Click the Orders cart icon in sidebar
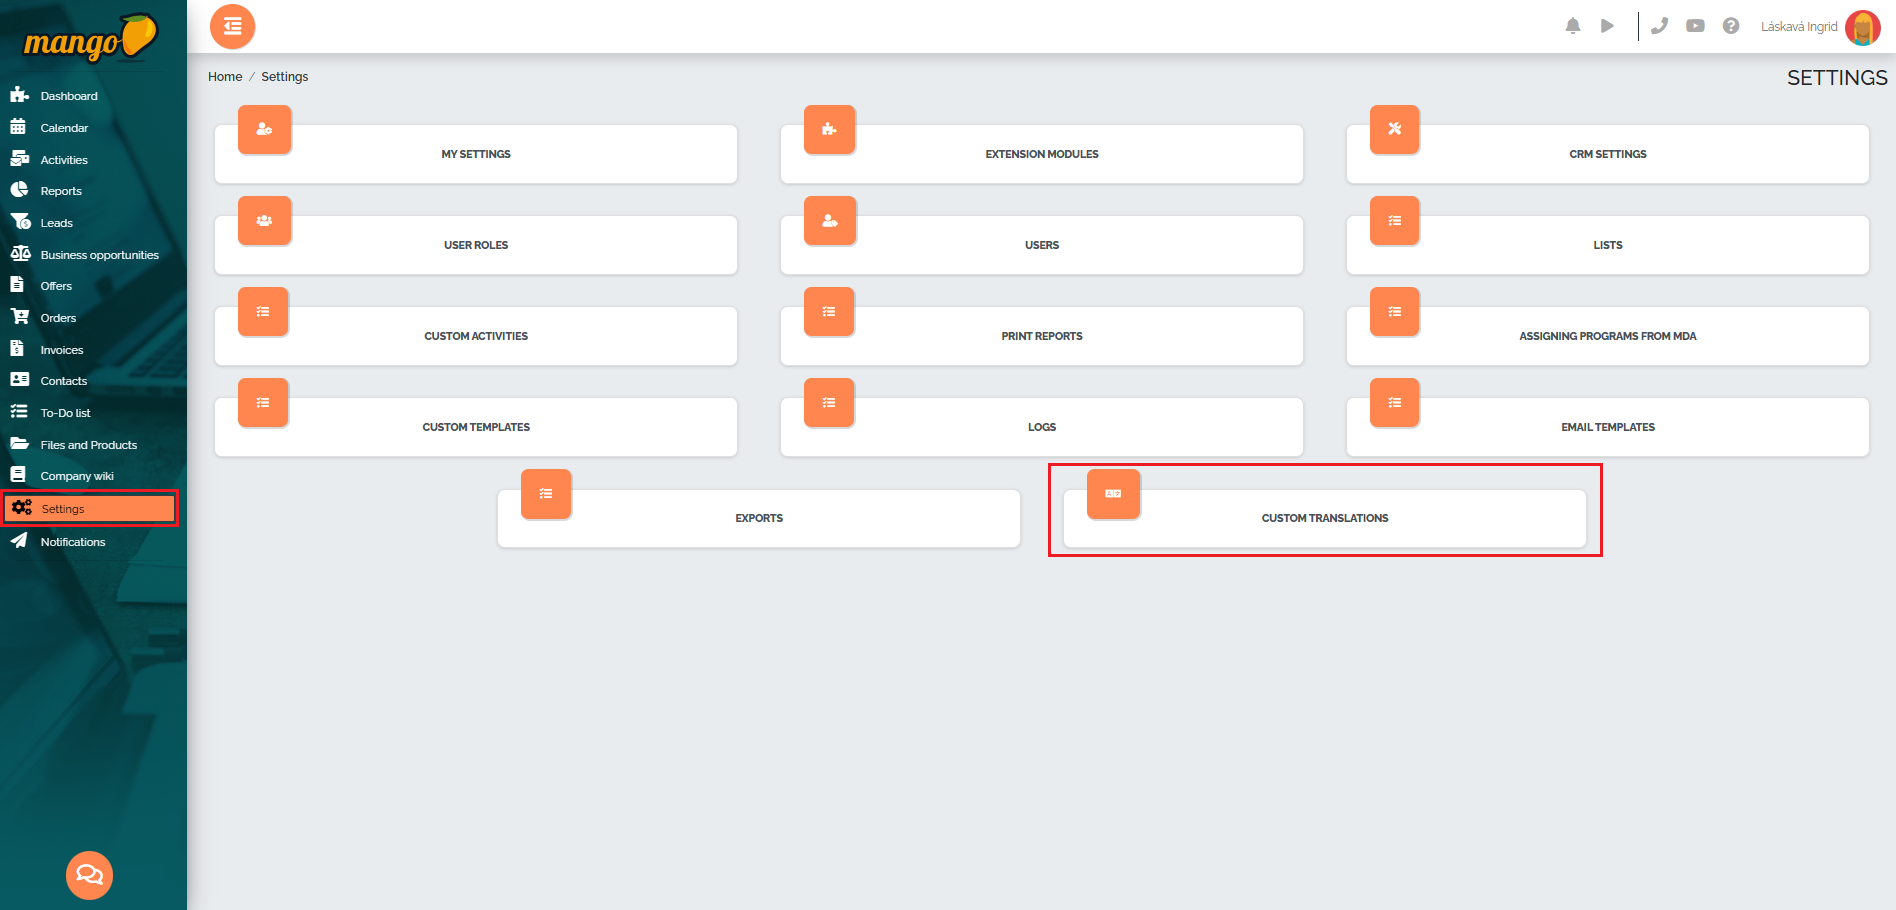The height and width of the screenshot is (910, 1896). 19,317
